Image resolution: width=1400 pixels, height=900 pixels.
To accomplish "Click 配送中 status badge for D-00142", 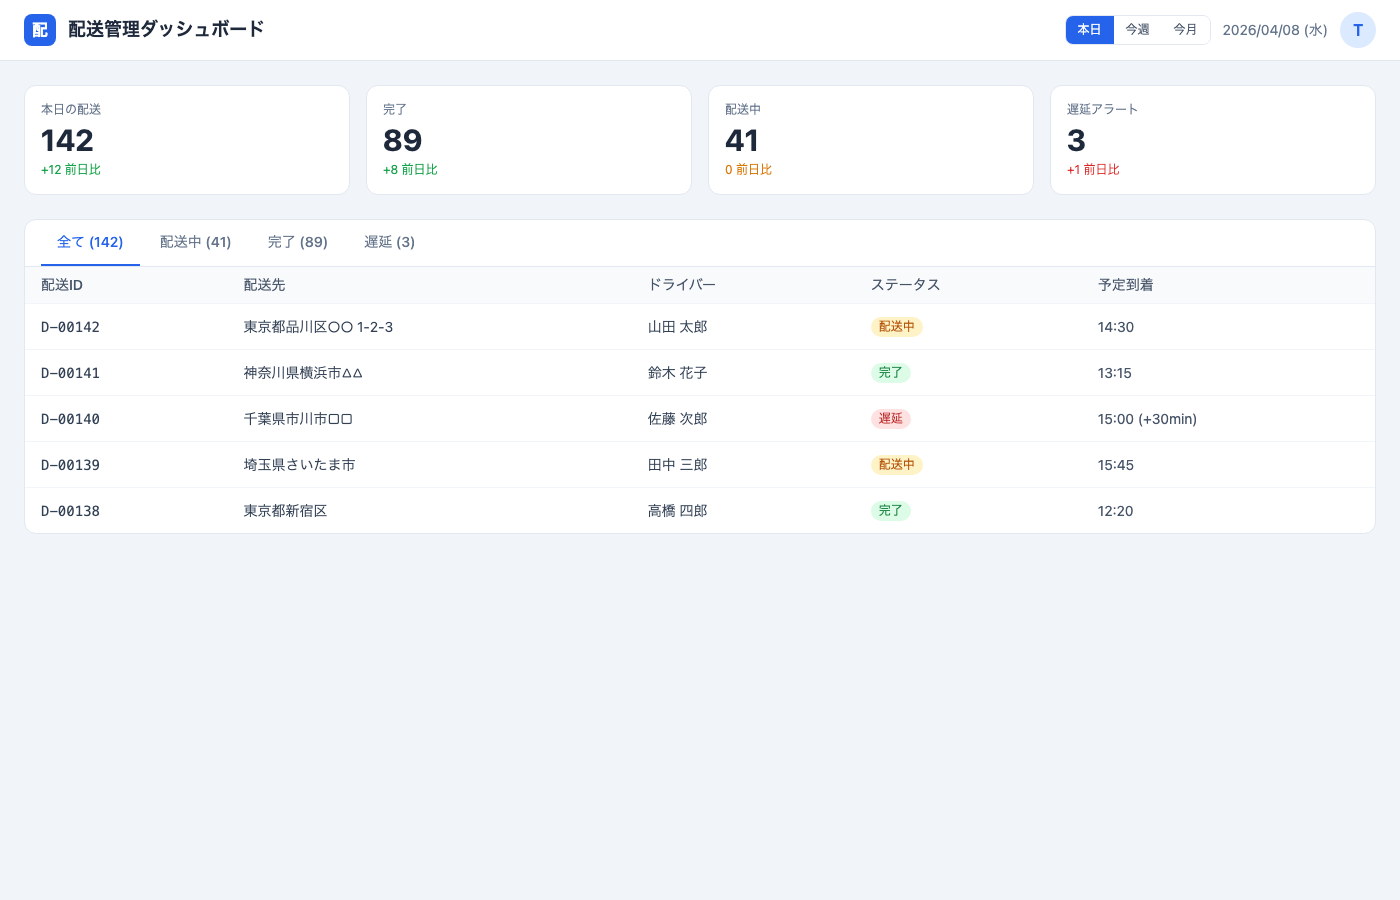I will [x=897, y=327].
